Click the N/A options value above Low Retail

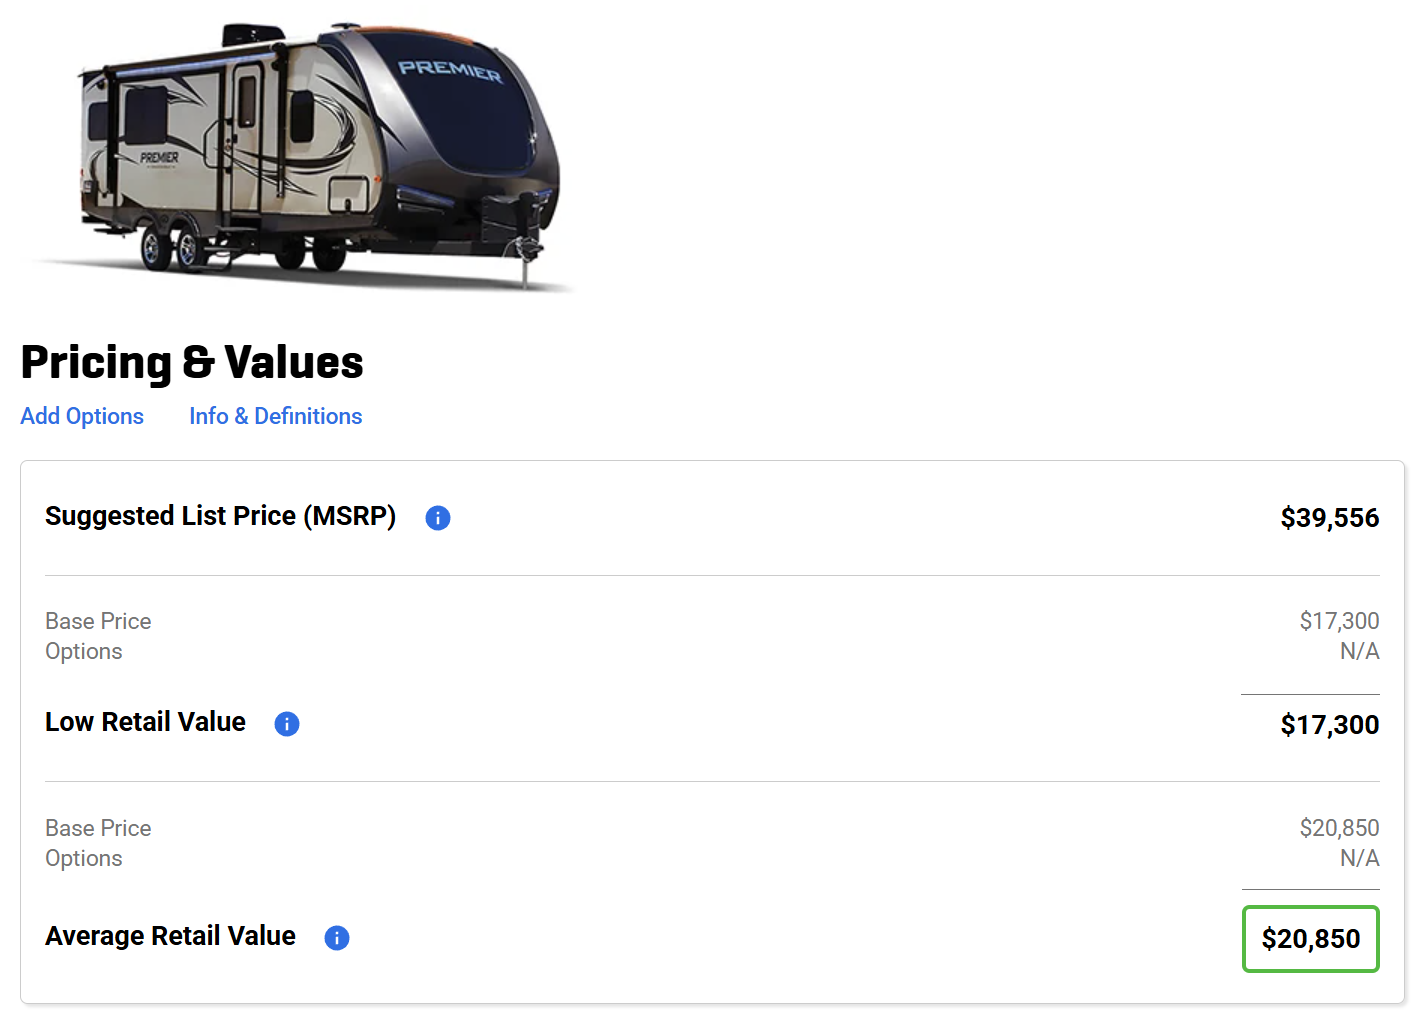[x=1359, y=652]
